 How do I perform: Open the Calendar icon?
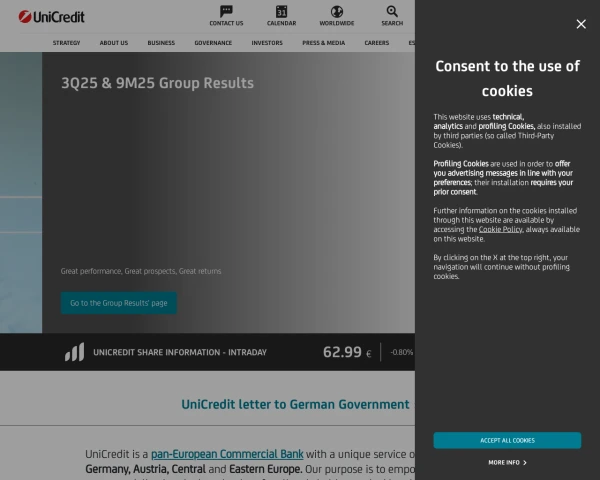pos(281,11)
